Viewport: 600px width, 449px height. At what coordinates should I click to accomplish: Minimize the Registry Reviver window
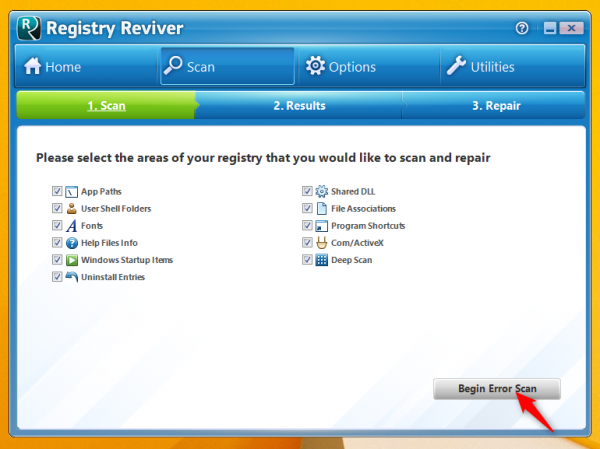click(x=550, y=28)
